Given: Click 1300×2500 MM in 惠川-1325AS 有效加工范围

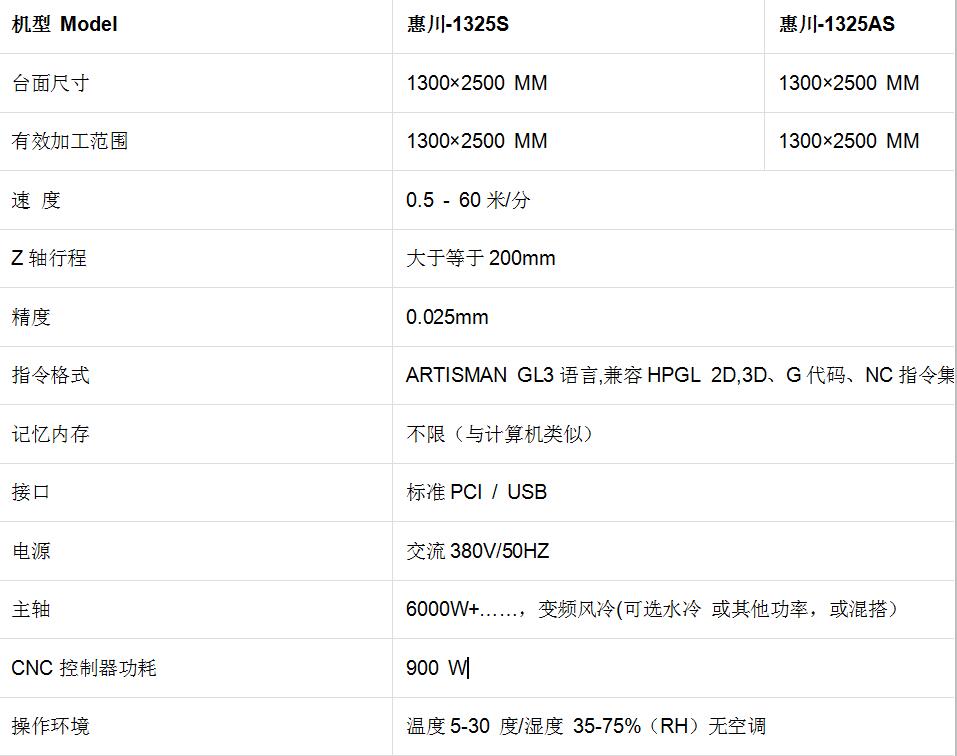Looking at the screenshot, I should 848,141.
